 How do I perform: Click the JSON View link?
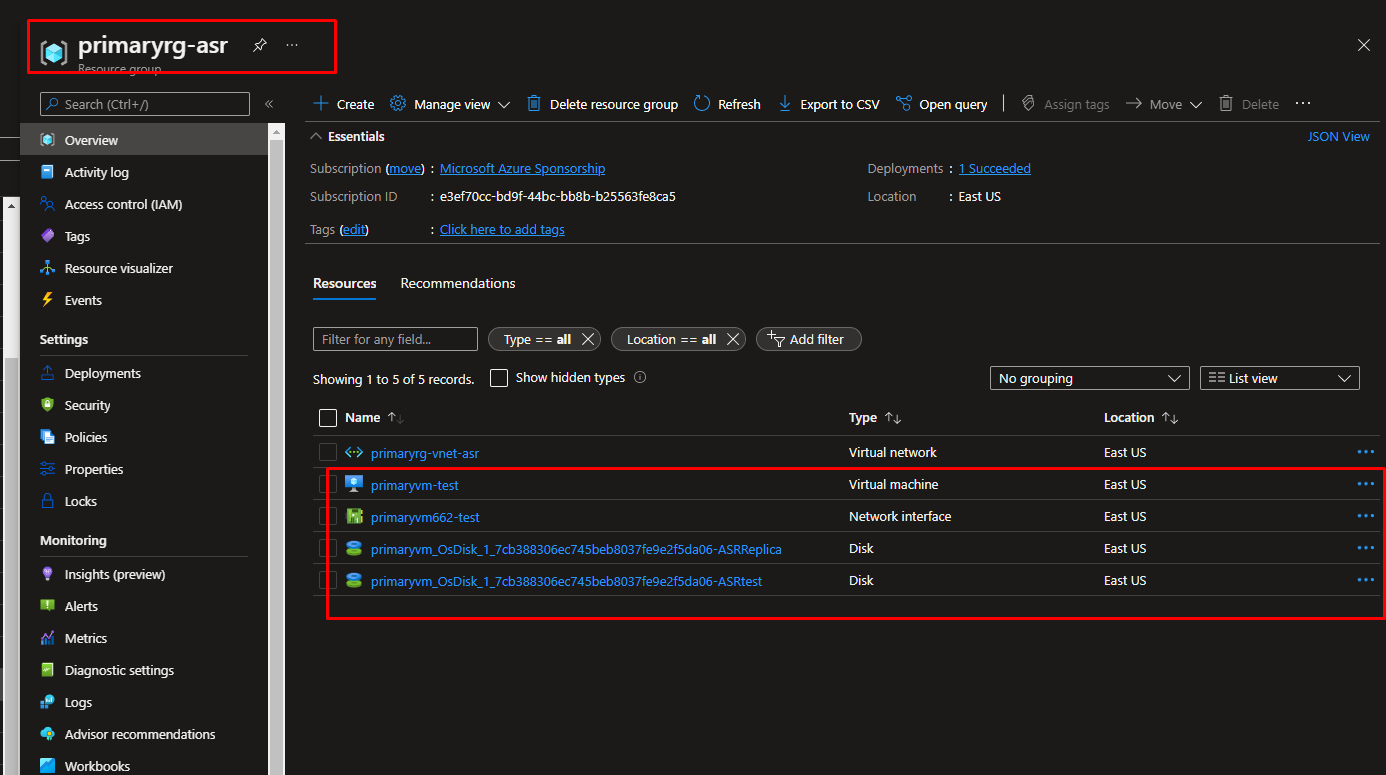click(x=1338, y=137)
